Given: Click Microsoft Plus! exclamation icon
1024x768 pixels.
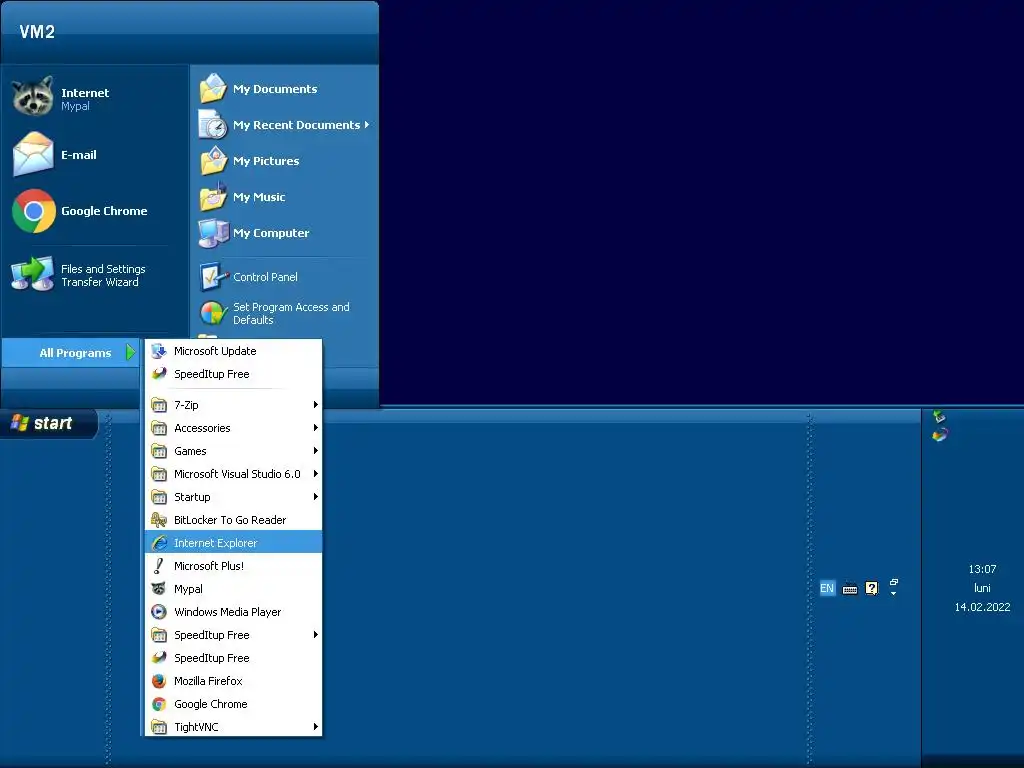Looking at the screenshot, I should (159, 566).
